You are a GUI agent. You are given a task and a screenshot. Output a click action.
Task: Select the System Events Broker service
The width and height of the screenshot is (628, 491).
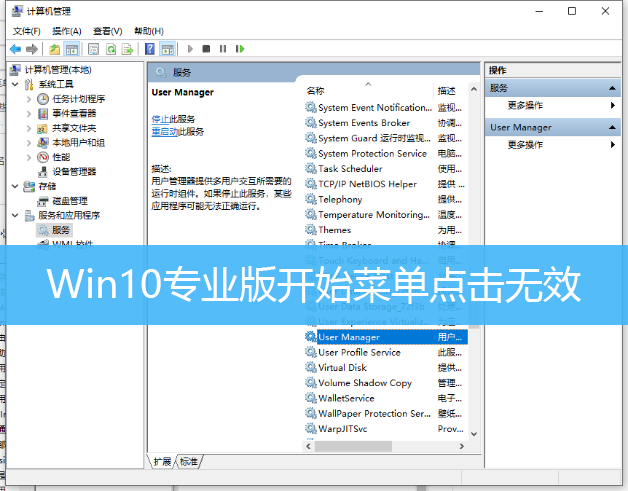pos(386,123)
